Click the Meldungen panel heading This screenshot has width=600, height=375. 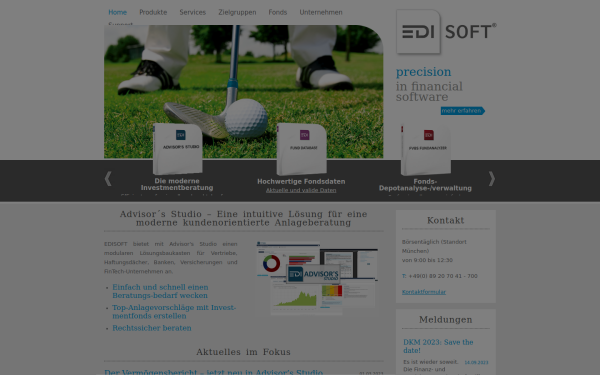tap(445, 320)
